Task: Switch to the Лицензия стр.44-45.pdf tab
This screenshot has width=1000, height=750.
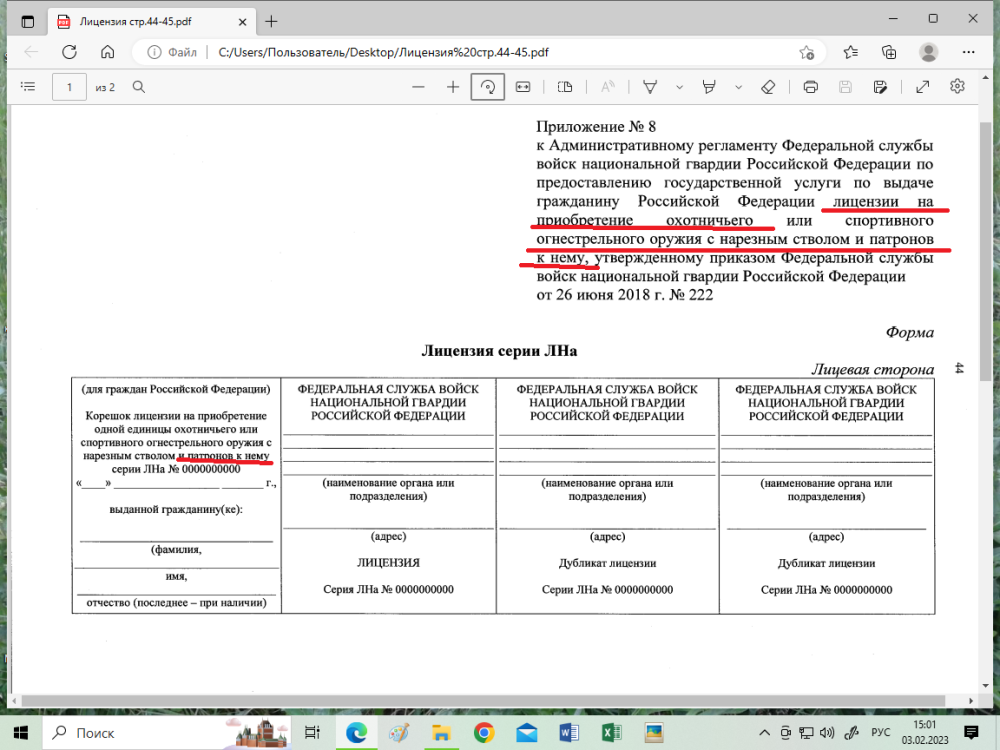Action: [x=140, y=19]
